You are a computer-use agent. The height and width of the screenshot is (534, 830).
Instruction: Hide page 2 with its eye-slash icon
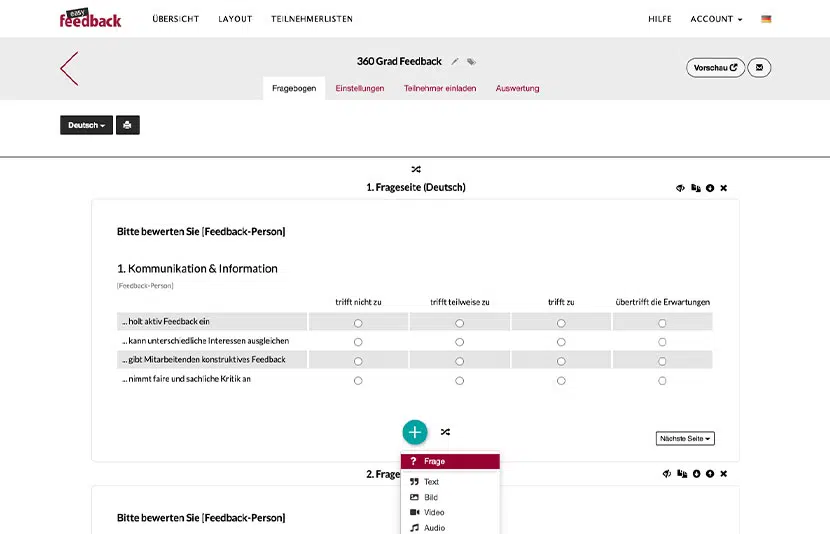[667, 474]
